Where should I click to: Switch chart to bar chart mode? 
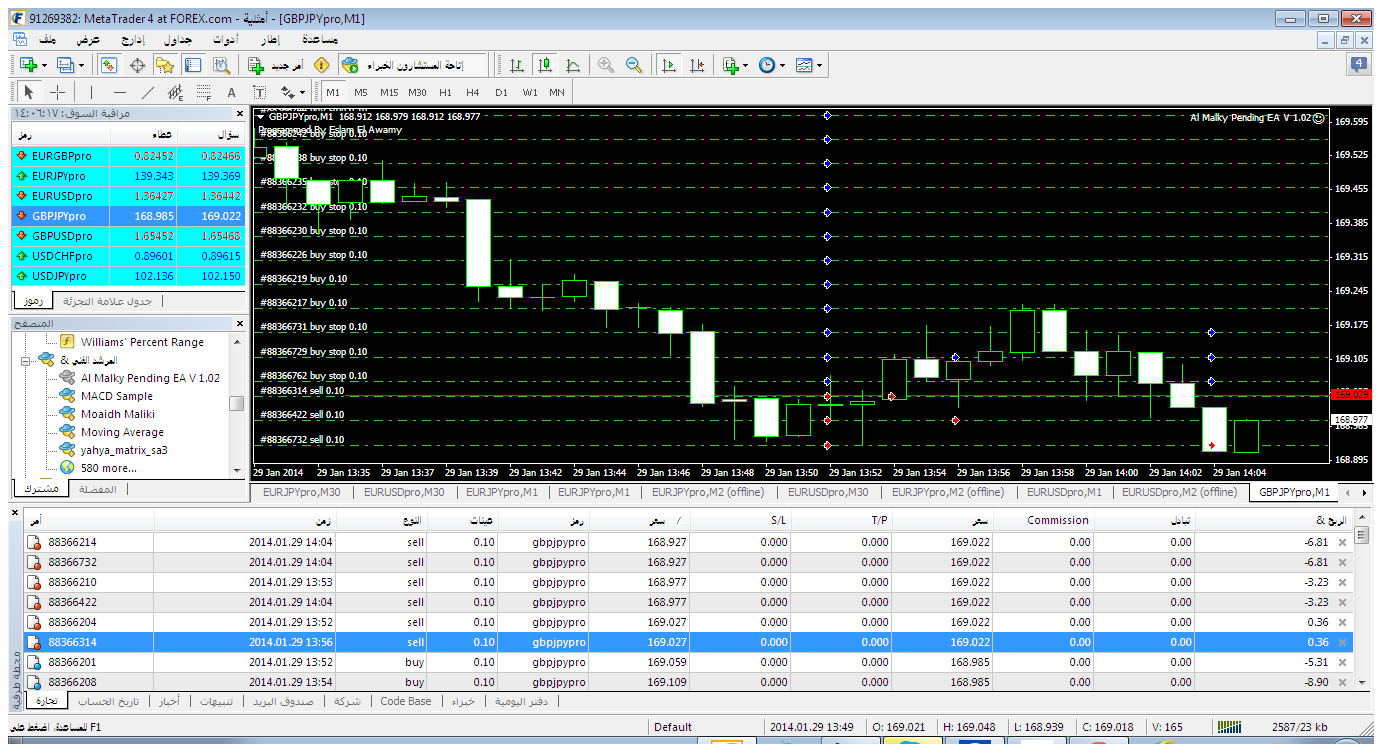(x=517, y=65)
